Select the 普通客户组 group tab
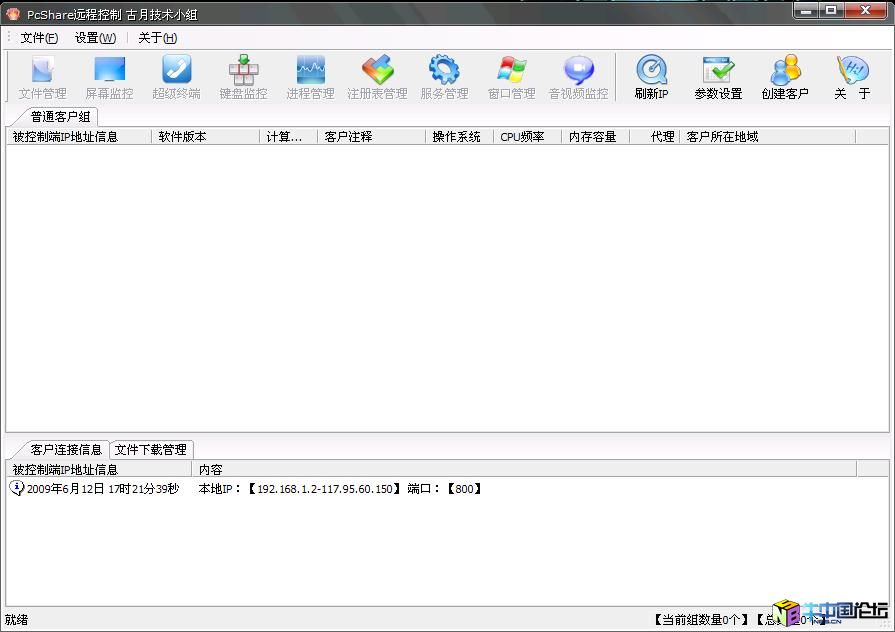The width and height of the screenshot is (895, 632). (x=60, y=117)
